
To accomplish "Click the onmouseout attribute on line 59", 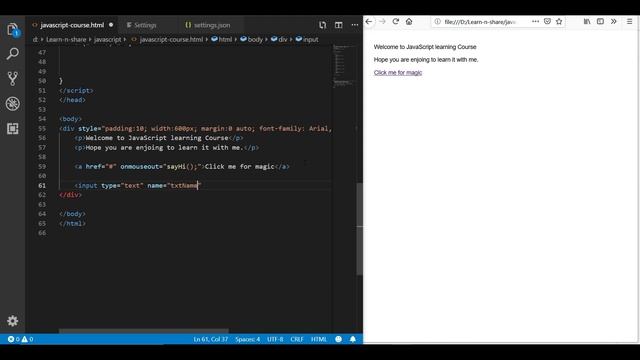I will pos(139,167).
